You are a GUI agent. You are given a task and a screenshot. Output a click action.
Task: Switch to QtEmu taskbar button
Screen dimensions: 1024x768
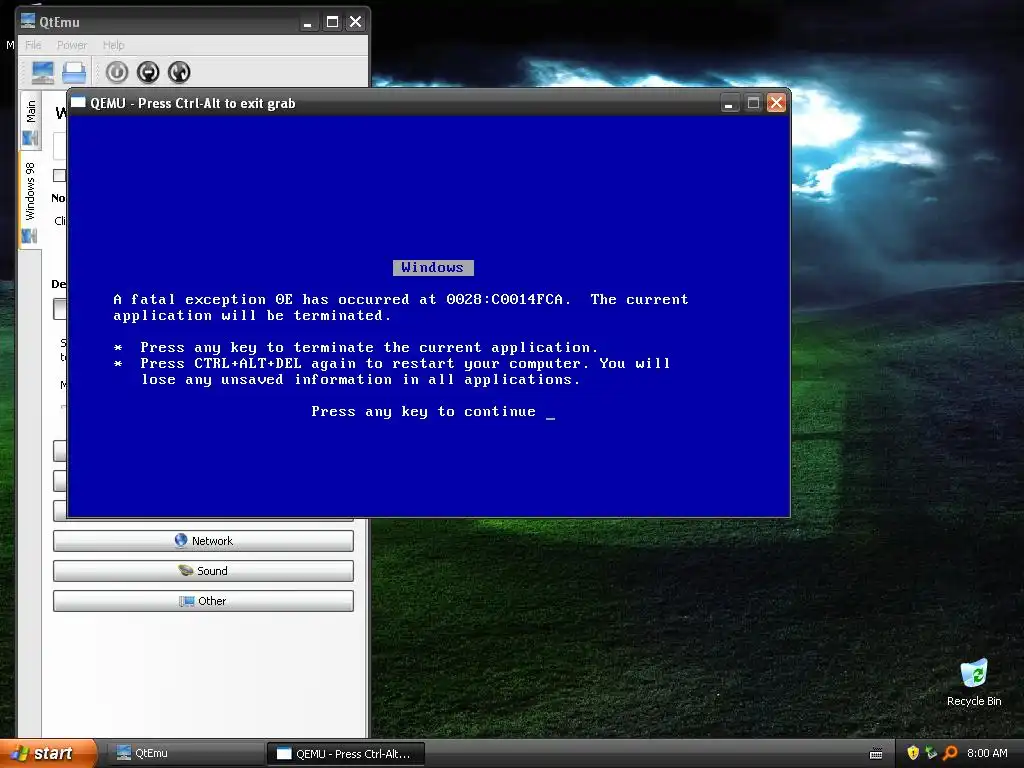pyautogui.click(x=184, y=754)
